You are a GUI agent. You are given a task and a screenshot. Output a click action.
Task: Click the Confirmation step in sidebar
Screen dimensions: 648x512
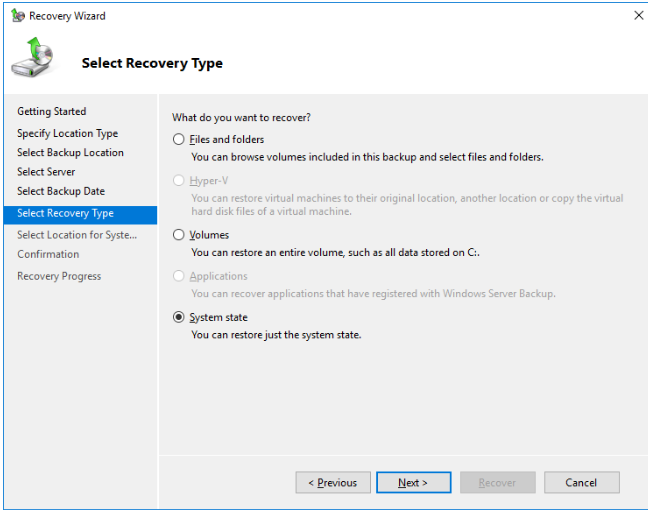[x=48, y=254]
